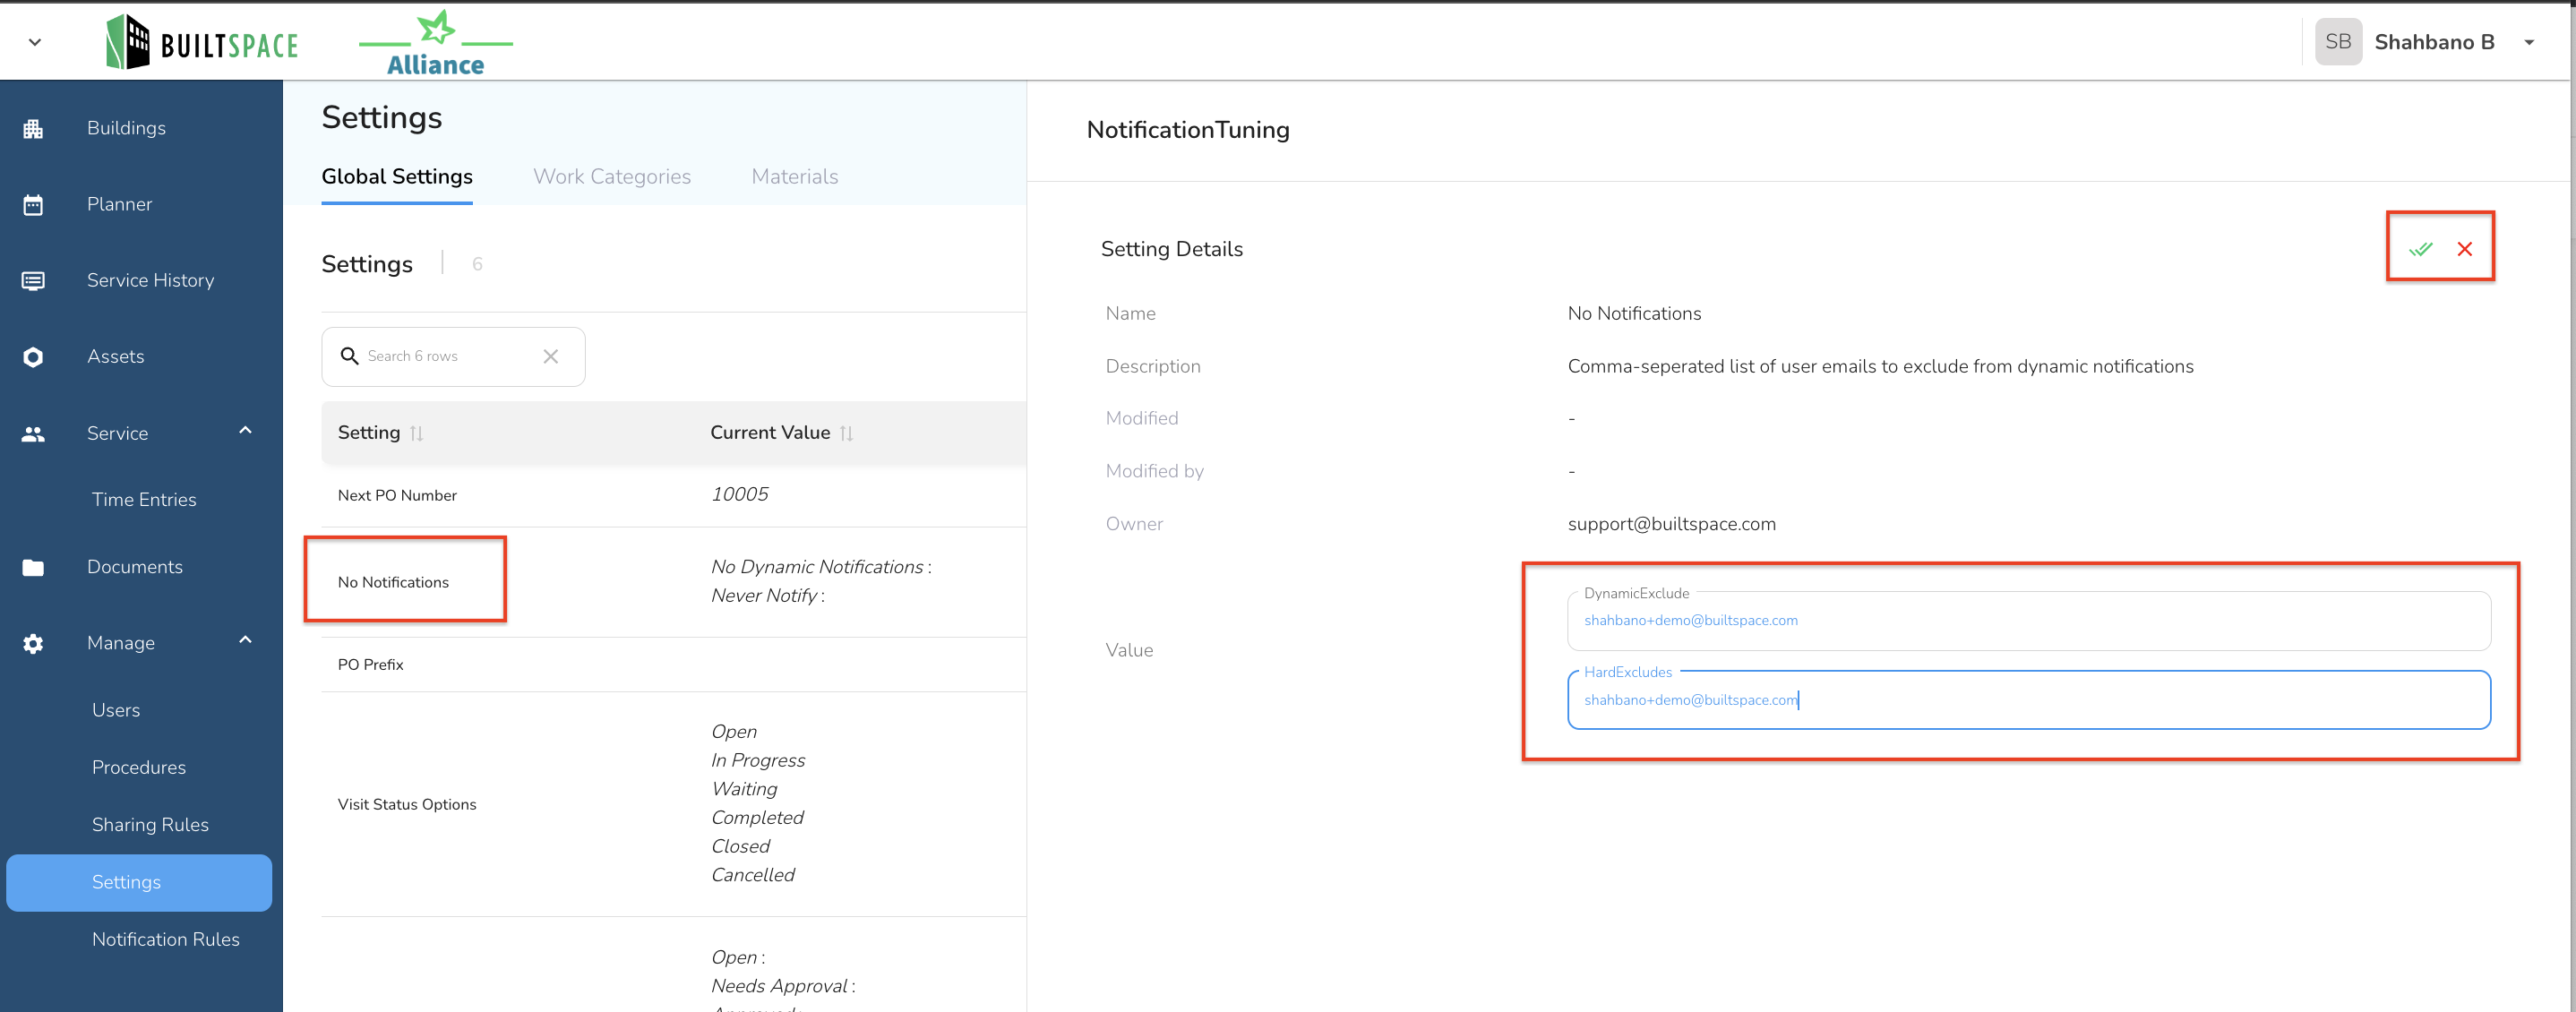Go to Procedures page
The width and height of the screenshot is (2576, 1012).
click(x=138, y=768)
